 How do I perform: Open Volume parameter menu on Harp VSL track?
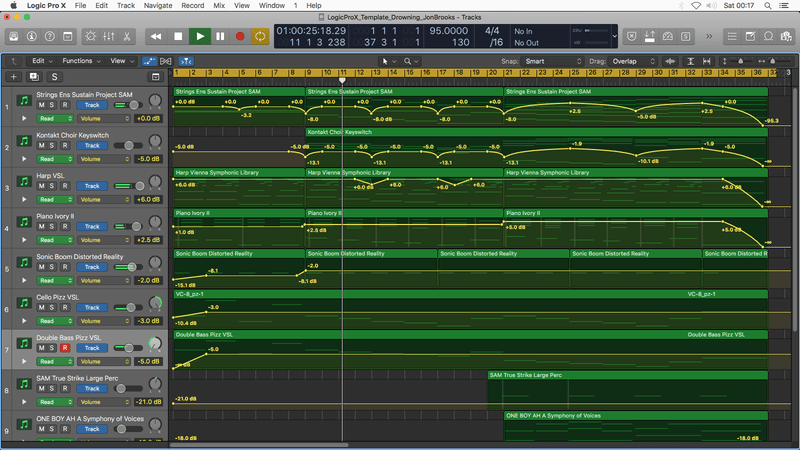(104, 199)
